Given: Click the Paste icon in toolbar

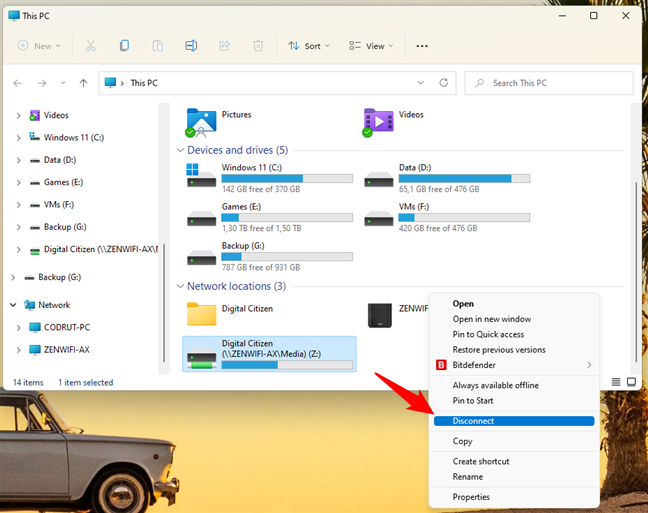Looking at the screenshot, I should click(x=157, y=46).
